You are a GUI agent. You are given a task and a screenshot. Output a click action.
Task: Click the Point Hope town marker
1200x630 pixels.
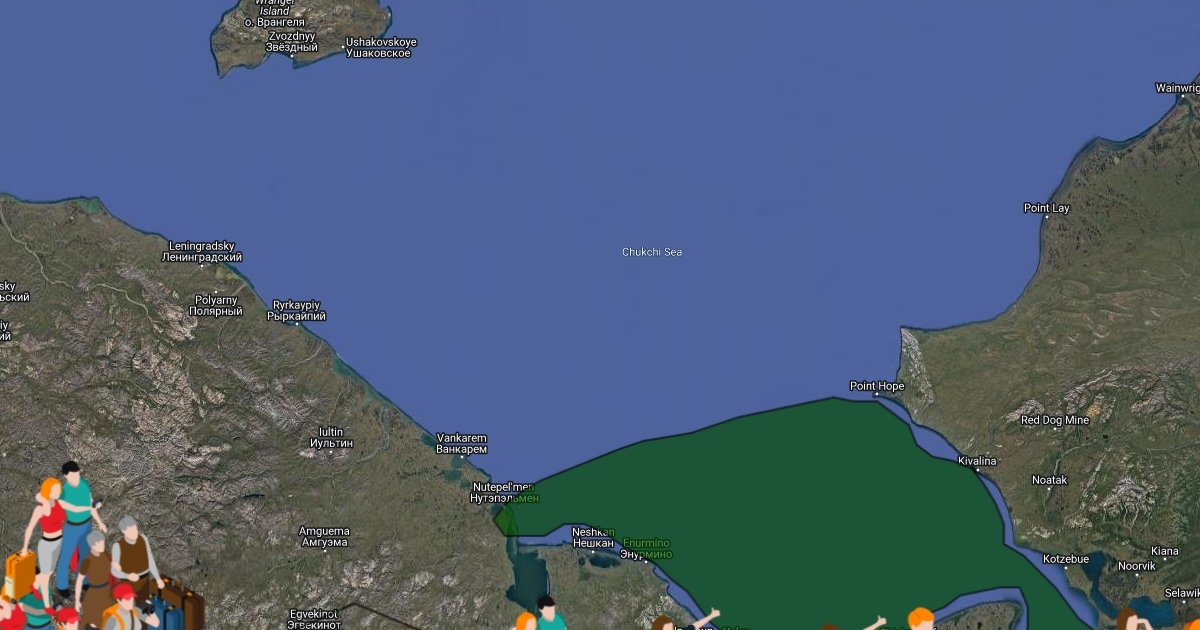877,394
